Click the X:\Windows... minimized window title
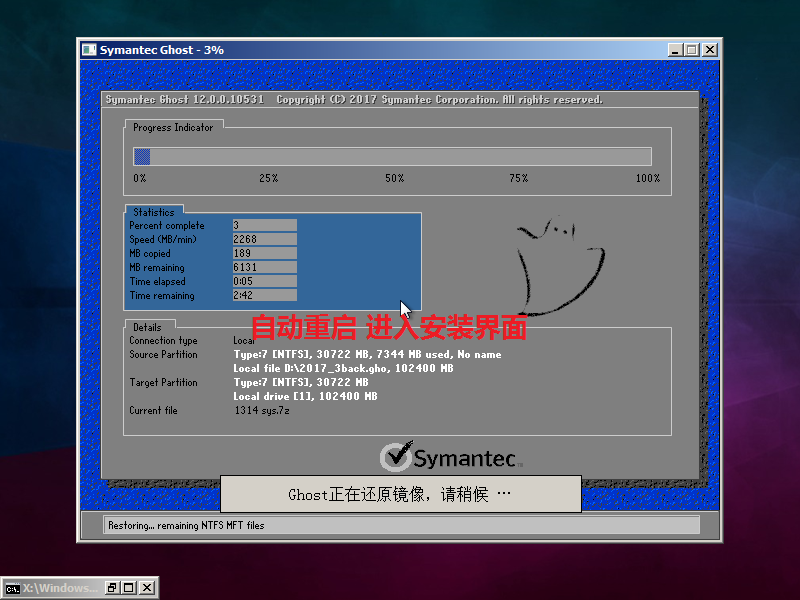This screenshot has height=600, width=800. pos(60,588)
